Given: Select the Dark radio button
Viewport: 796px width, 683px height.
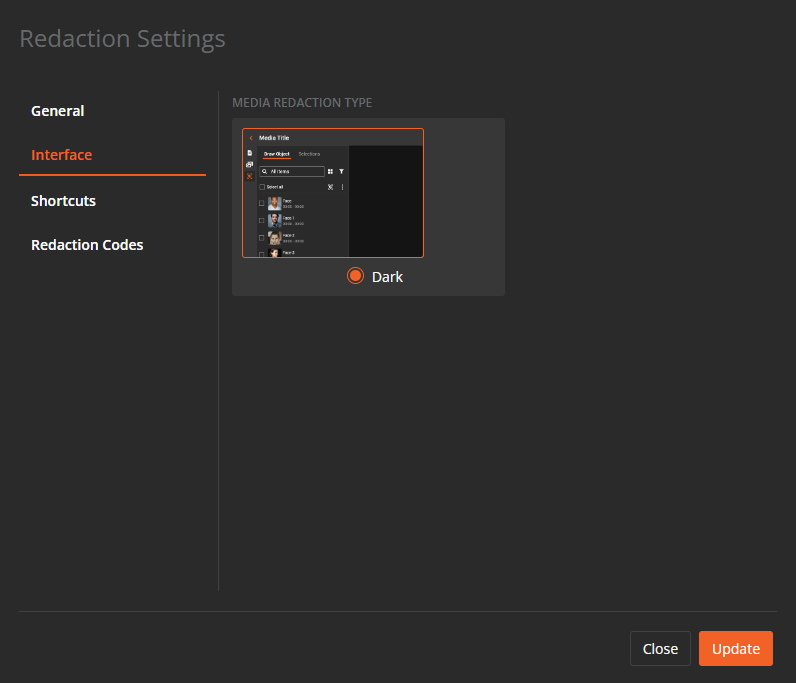Looking at the screenshot, I should pyautogui.click(x=355, y=276).
